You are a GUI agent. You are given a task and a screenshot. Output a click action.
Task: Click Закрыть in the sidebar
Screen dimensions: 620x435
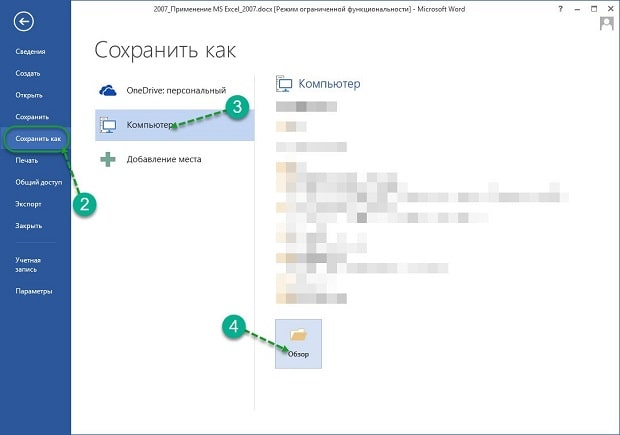tap(28, 226)
